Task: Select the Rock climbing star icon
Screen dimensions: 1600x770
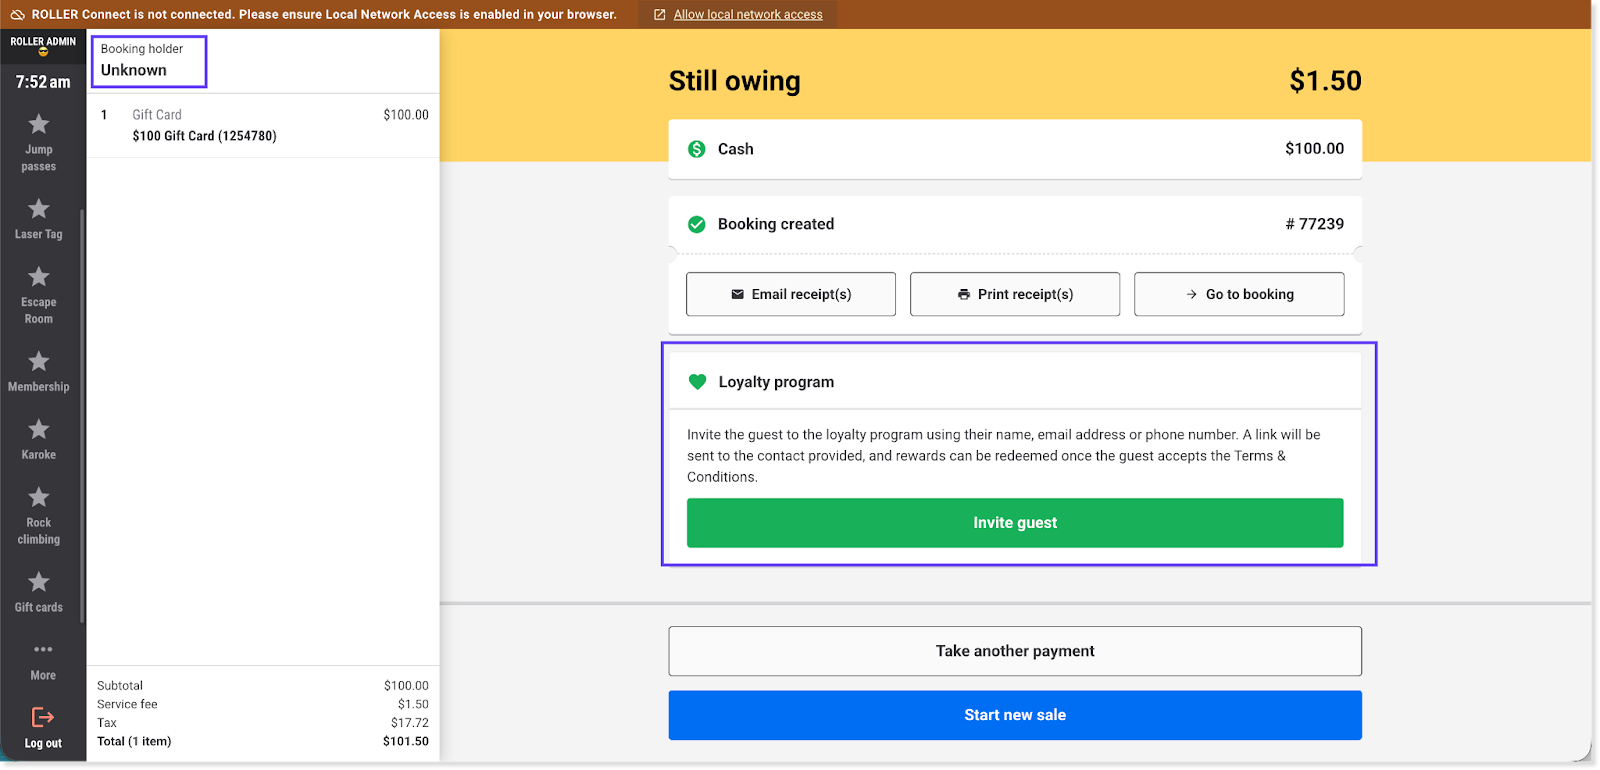Action: [x=39, y=497]
